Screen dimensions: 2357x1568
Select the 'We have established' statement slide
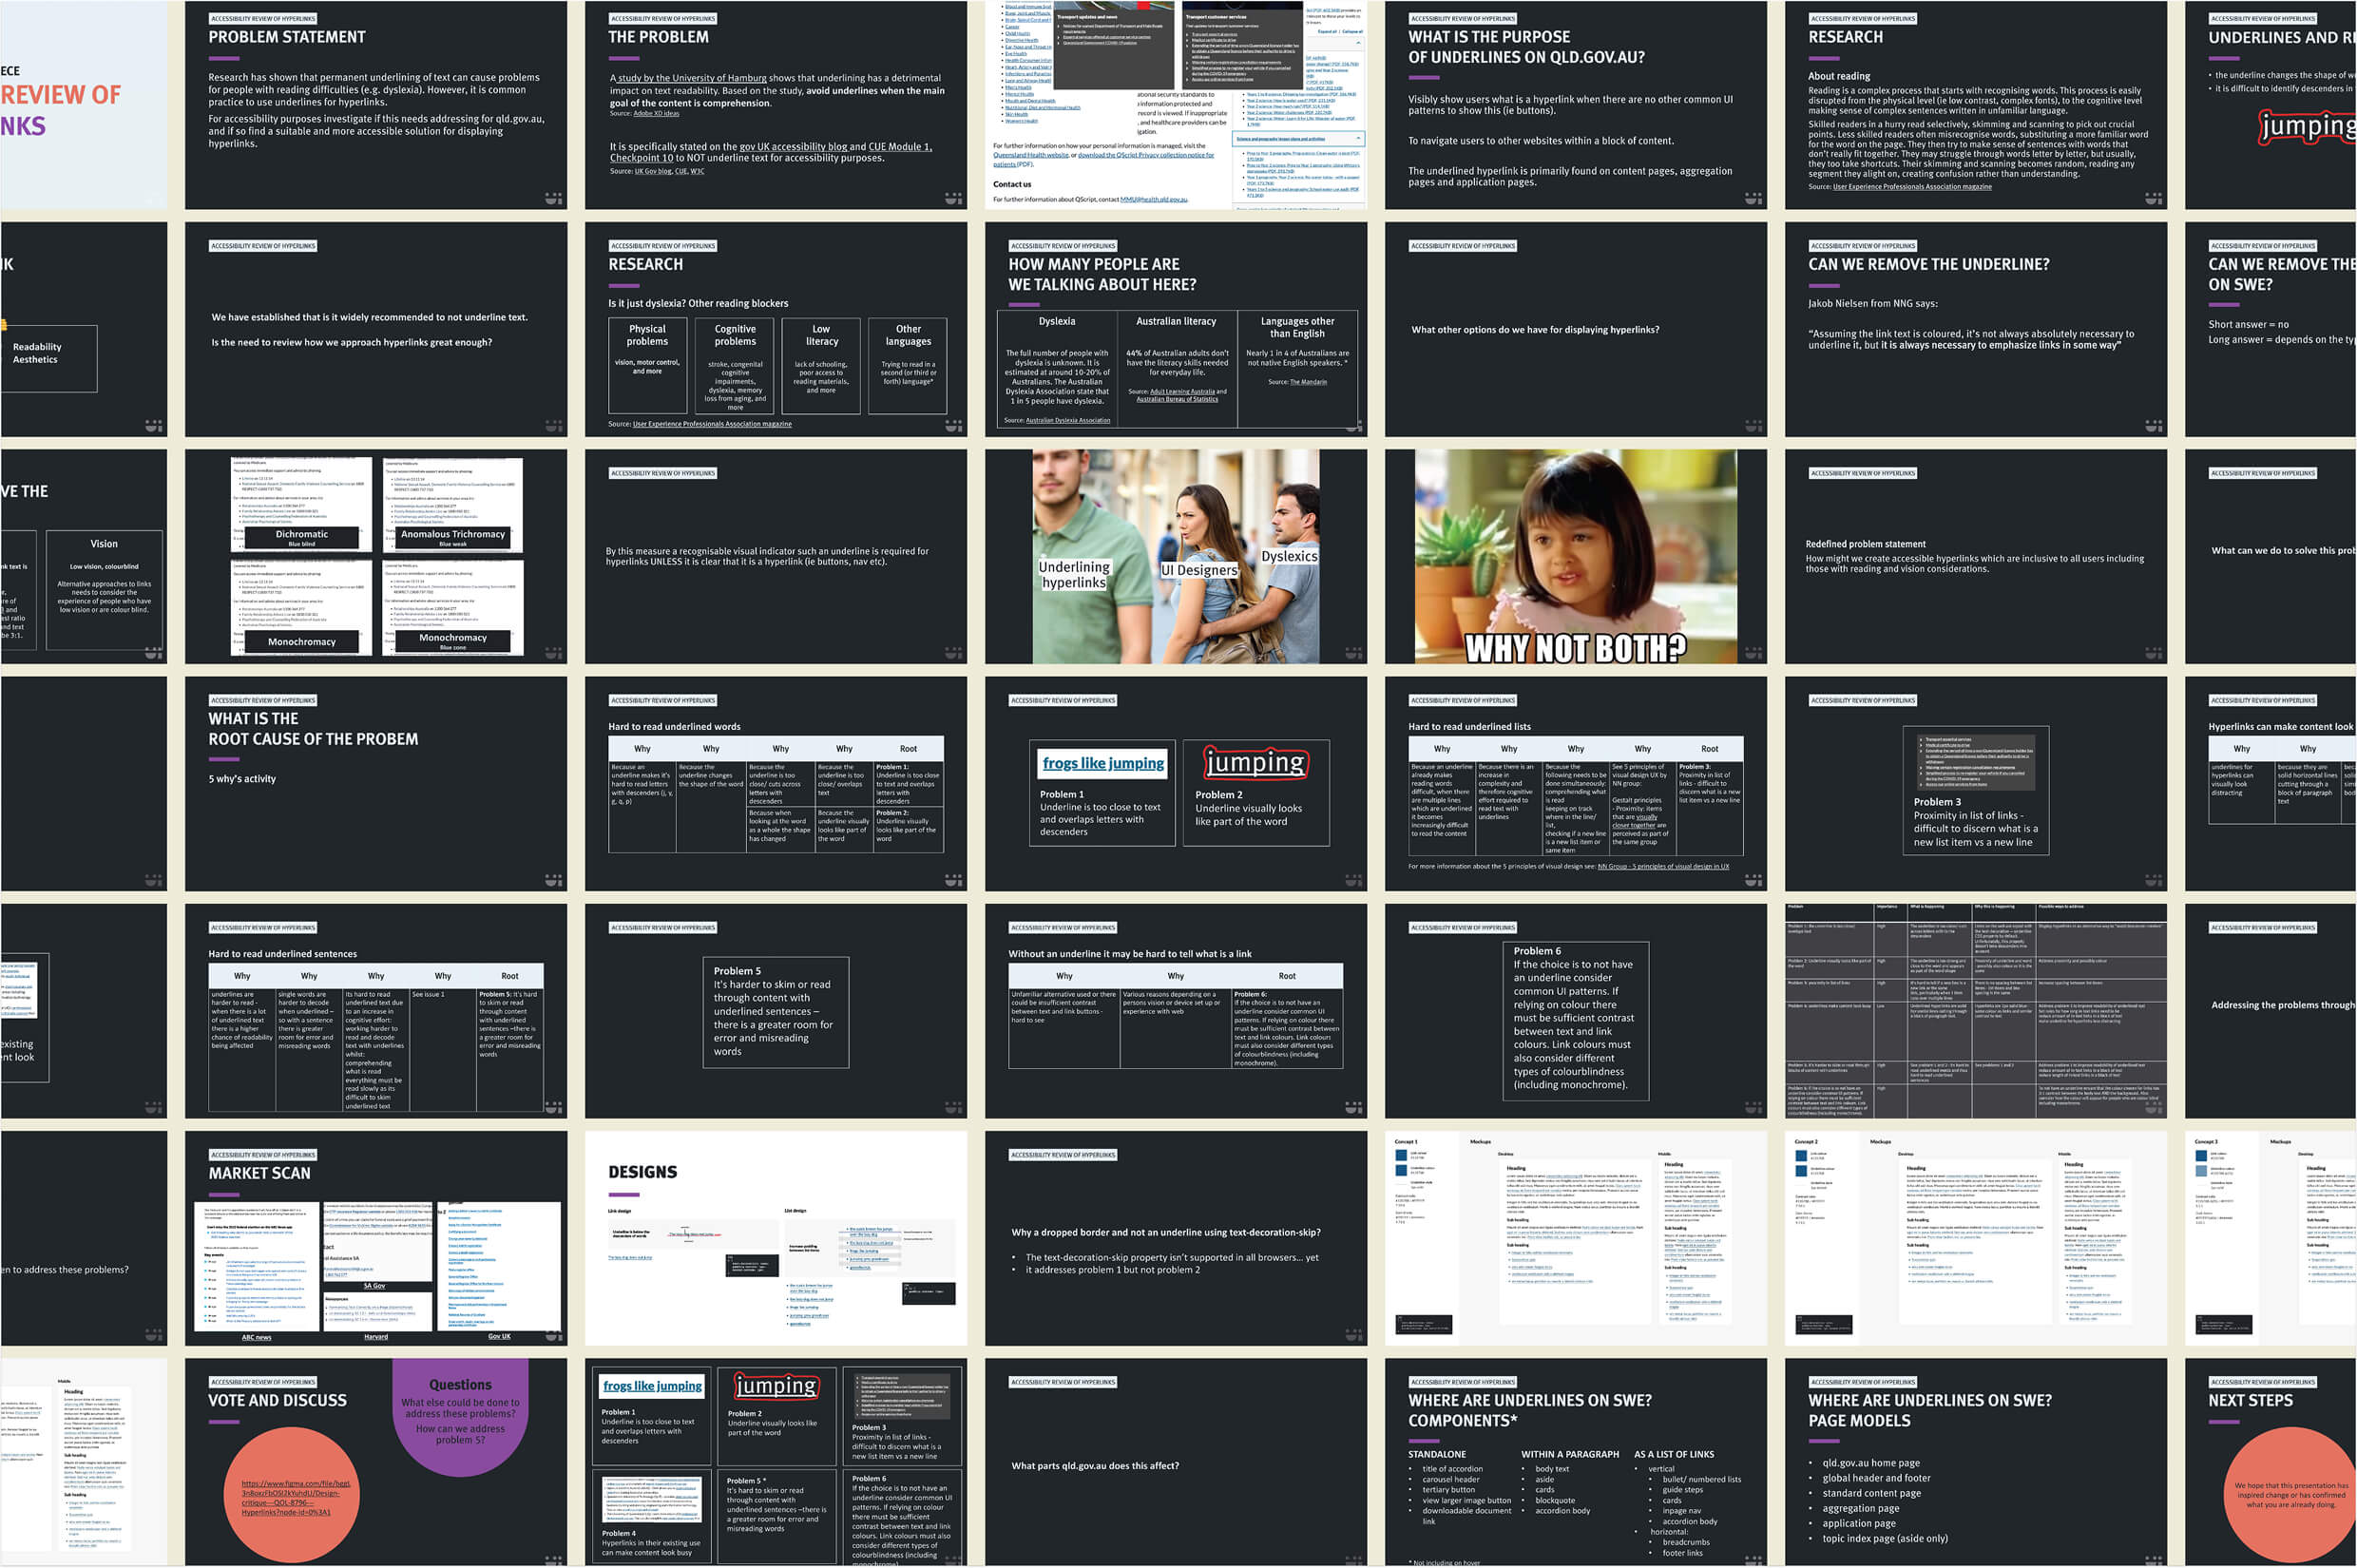[376, 330]
